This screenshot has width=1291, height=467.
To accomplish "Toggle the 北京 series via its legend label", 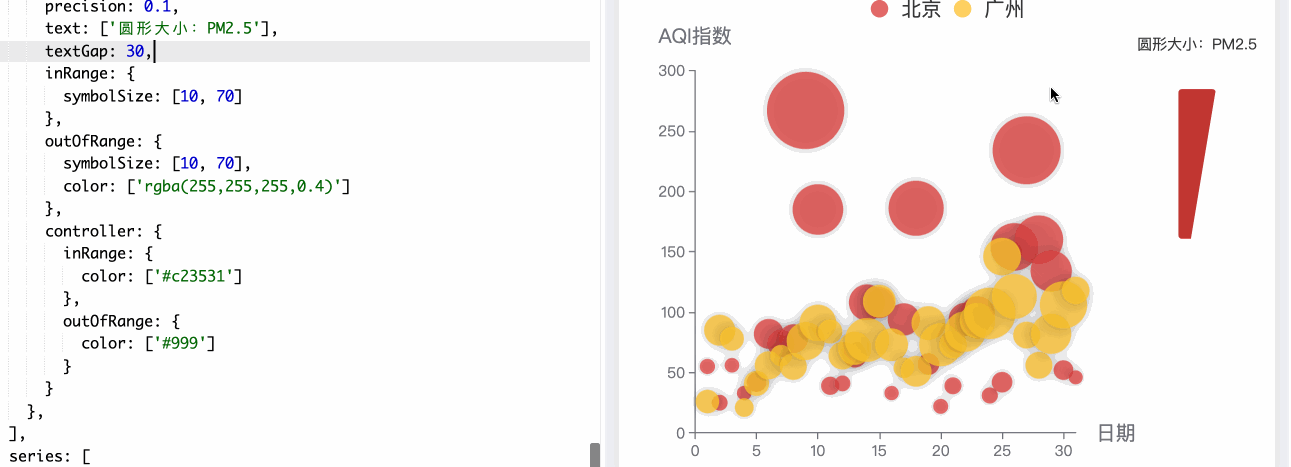I will (x=921, y=10).
